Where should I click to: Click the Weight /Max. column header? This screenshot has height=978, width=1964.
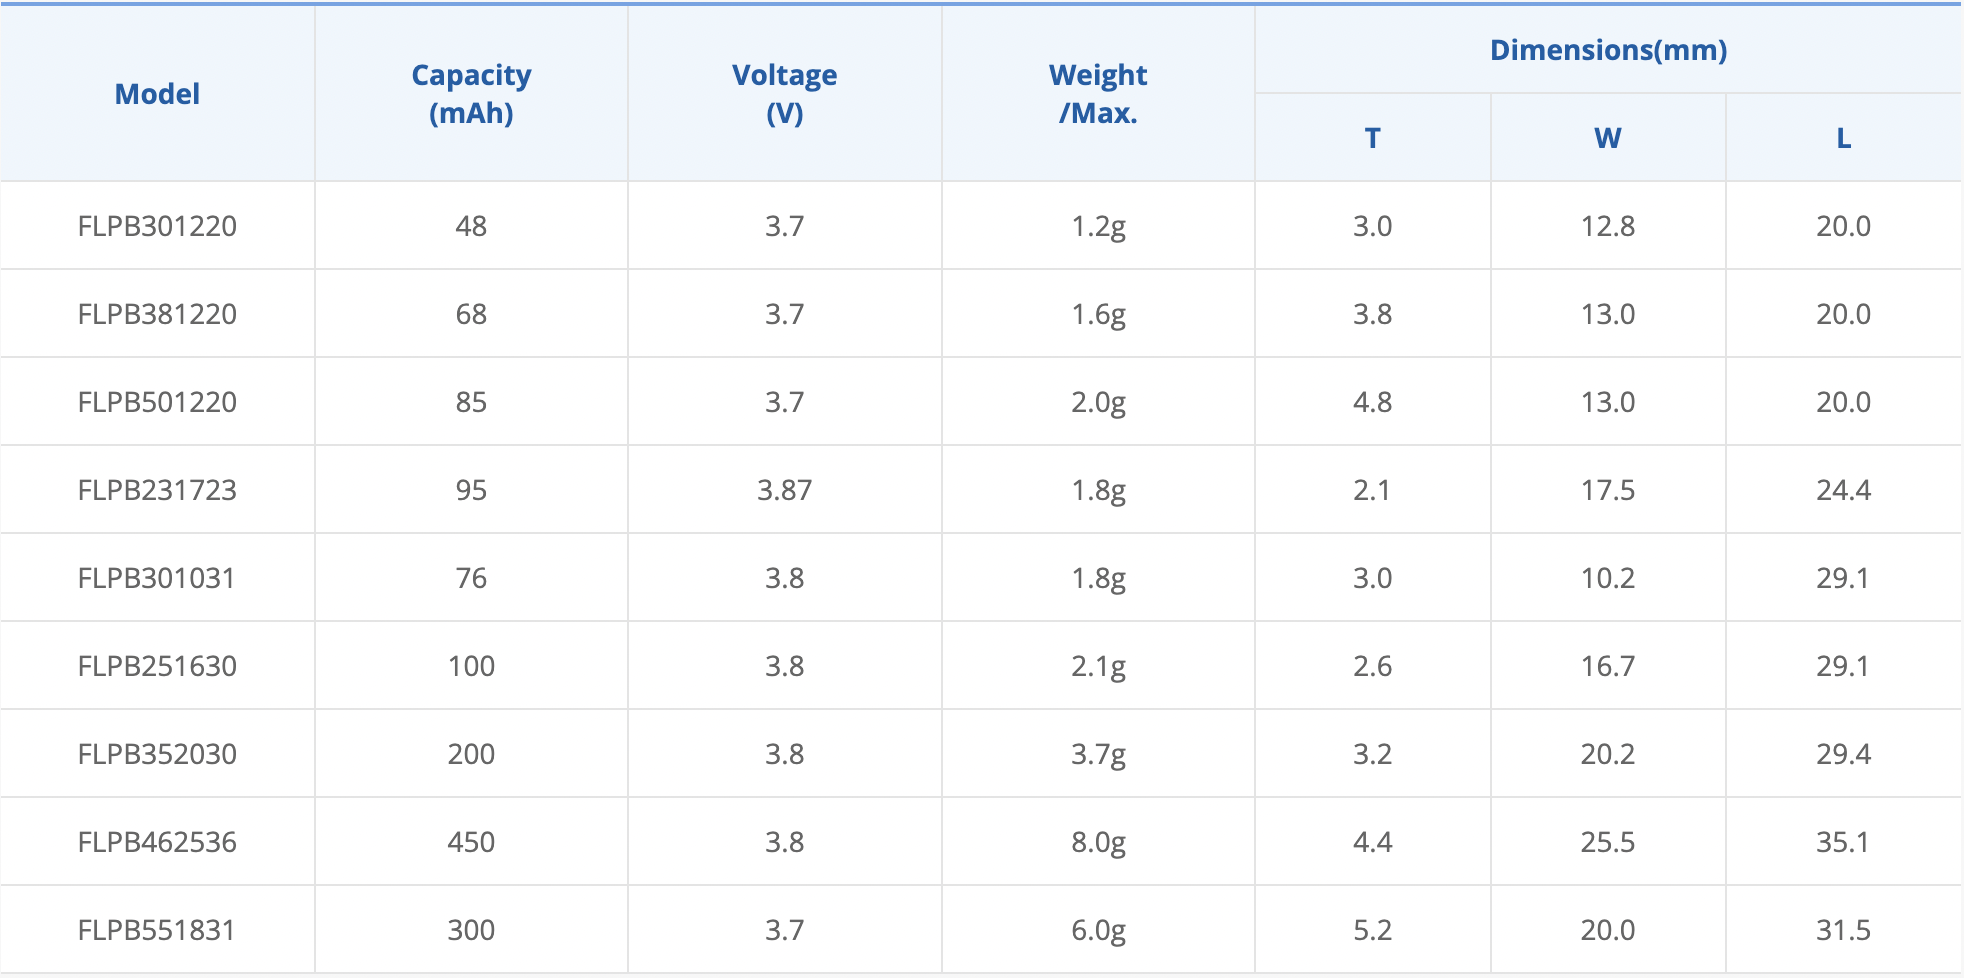coord(1098,94)
